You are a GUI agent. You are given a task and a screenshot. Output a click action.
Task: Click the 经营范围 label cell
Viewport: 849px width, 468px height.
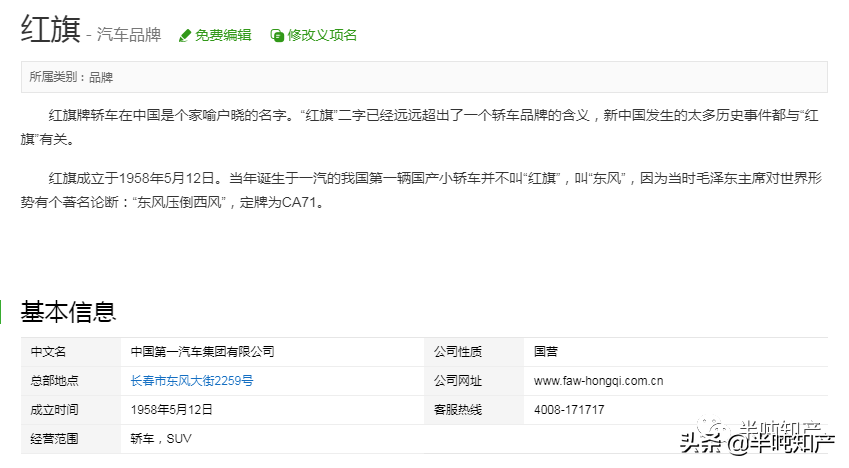click(71, 439)
